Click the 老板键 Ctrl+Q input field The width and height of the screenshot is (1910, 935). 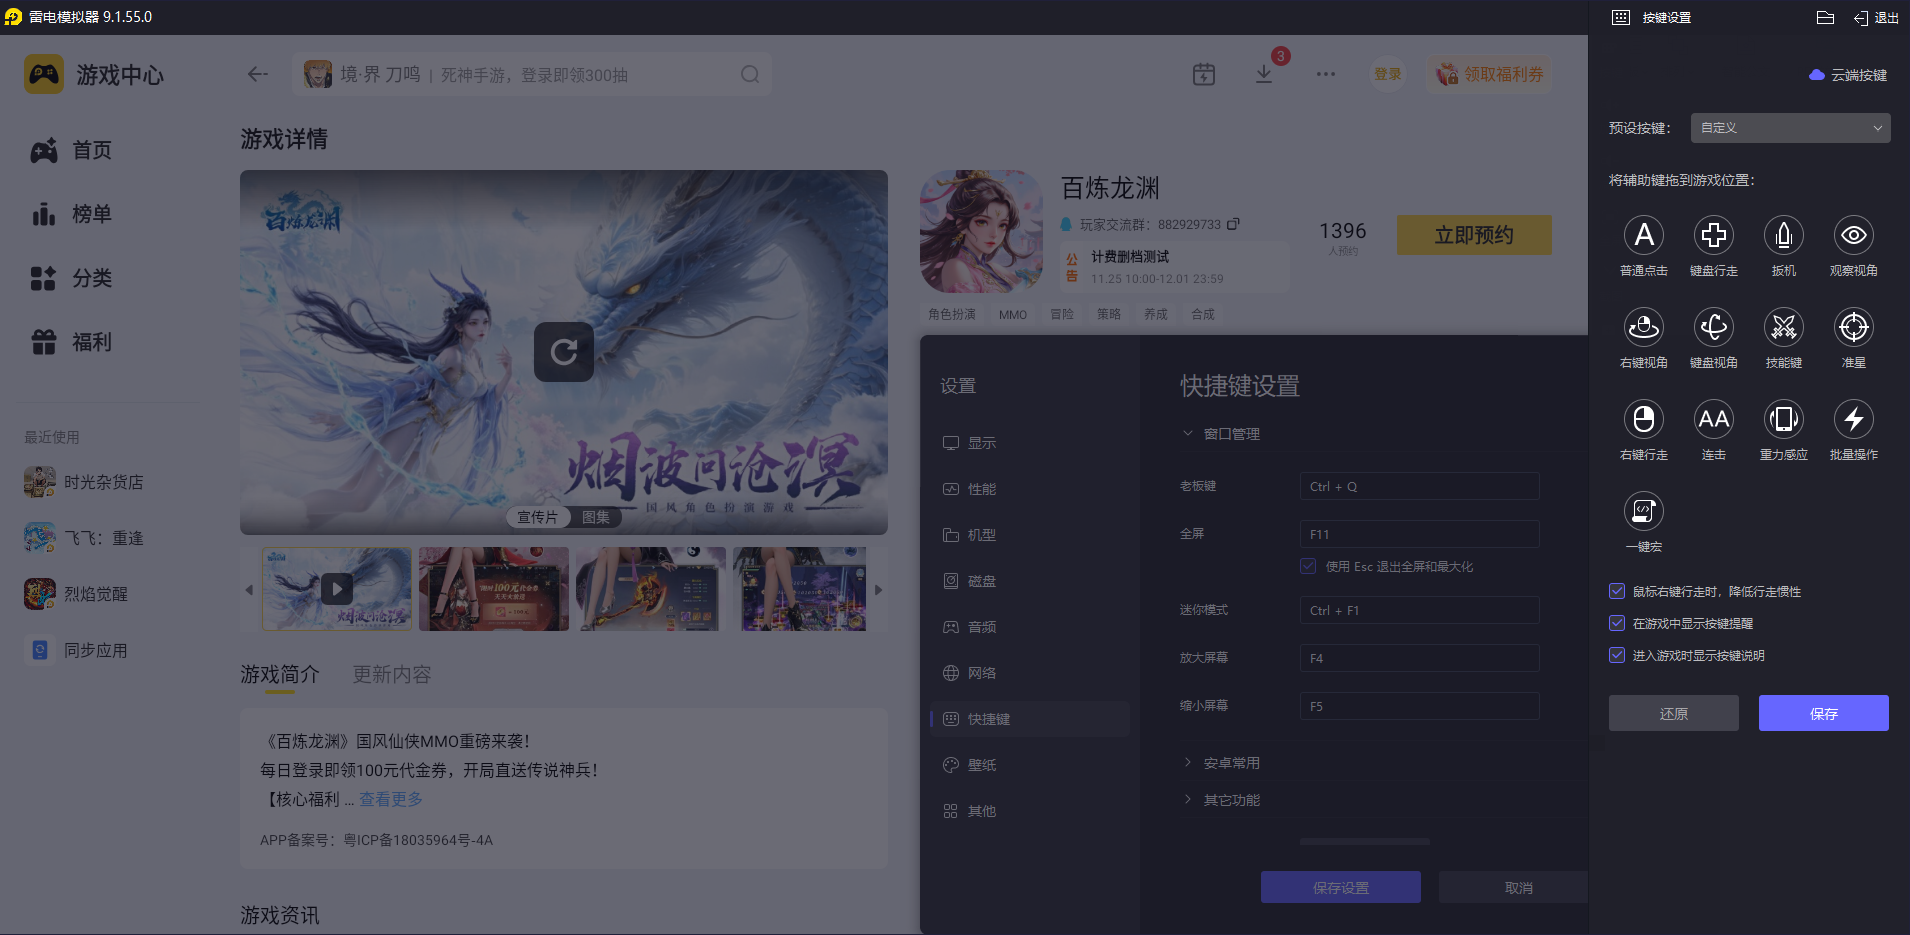coord(1418,486)
